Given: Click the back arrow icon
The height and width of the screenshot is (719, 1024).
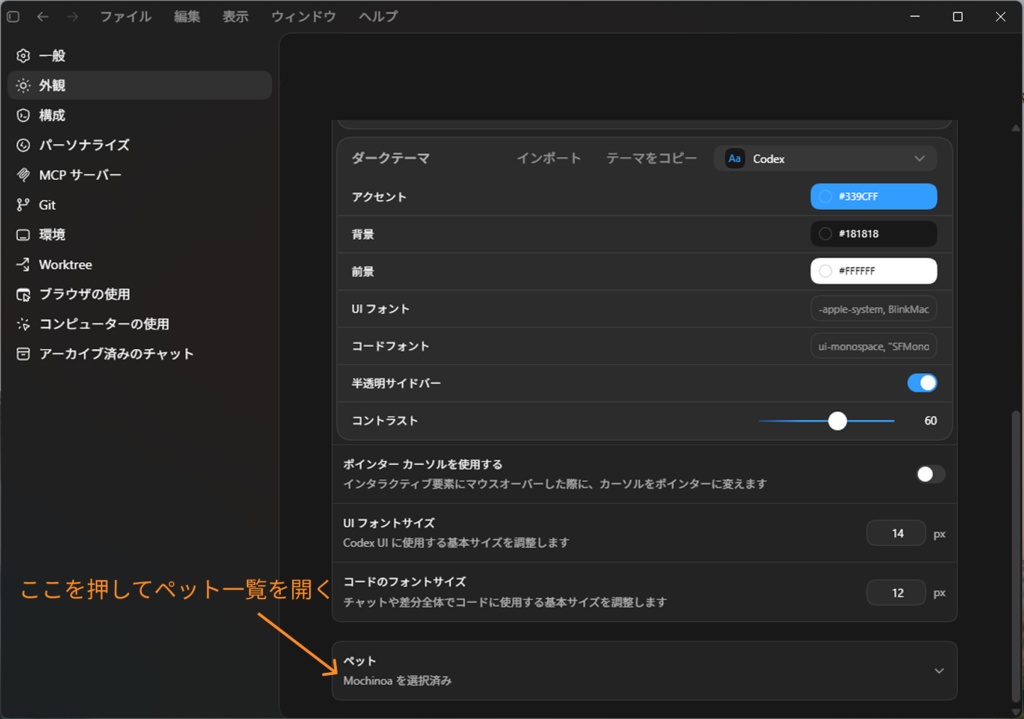Looking at the screenshot, I should 42,16.
